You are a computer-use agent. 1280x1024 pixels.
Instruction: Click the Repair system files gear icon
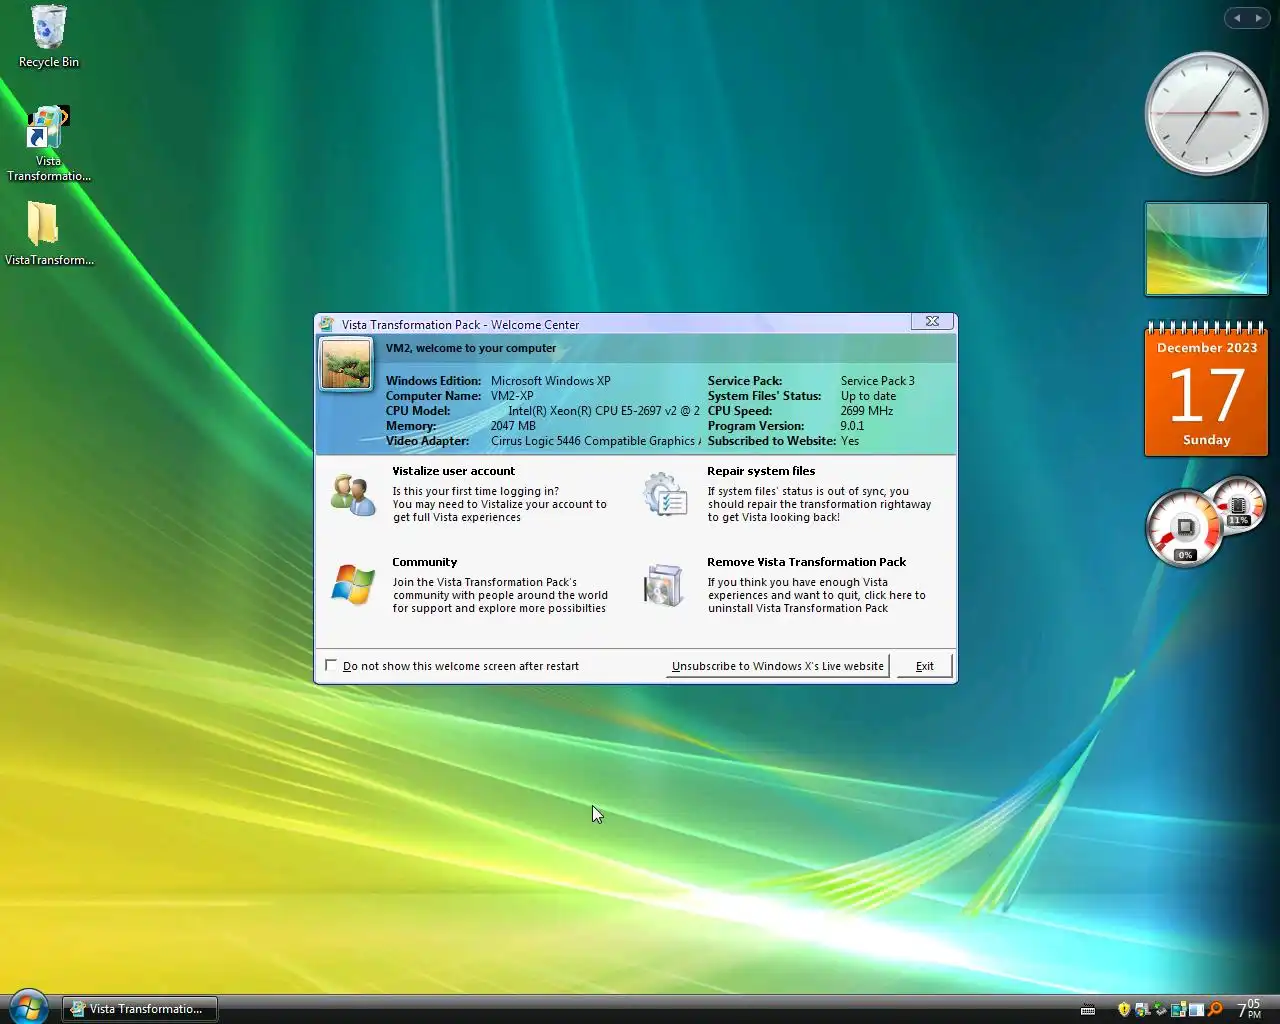[x=665, y=495]
